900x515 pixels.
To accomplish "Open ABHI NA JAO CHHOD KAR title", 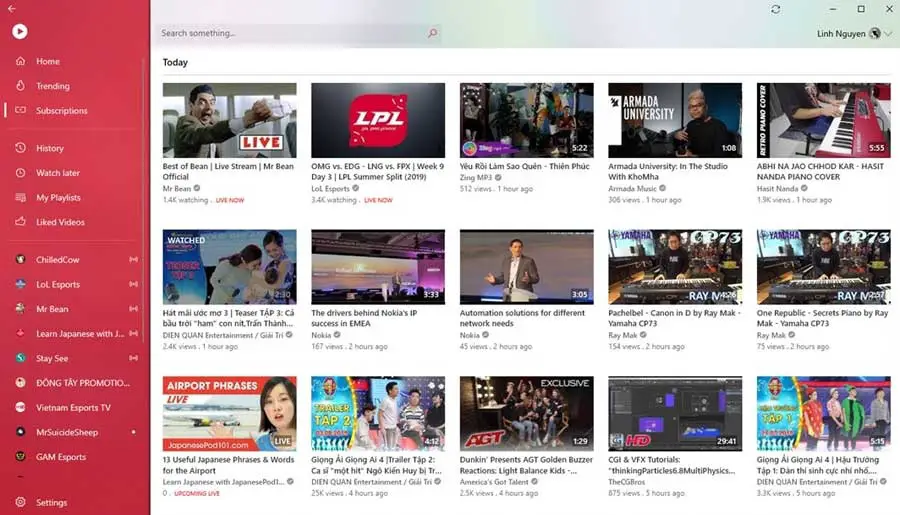I will pos(820,171).
